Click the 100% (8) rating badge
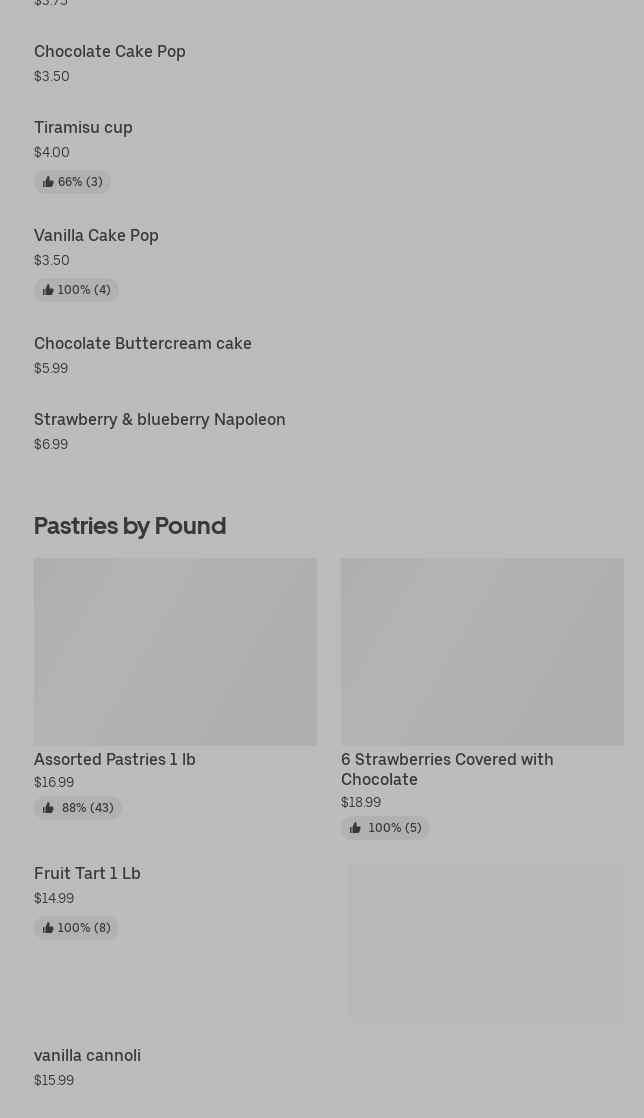 pos(77,928)
